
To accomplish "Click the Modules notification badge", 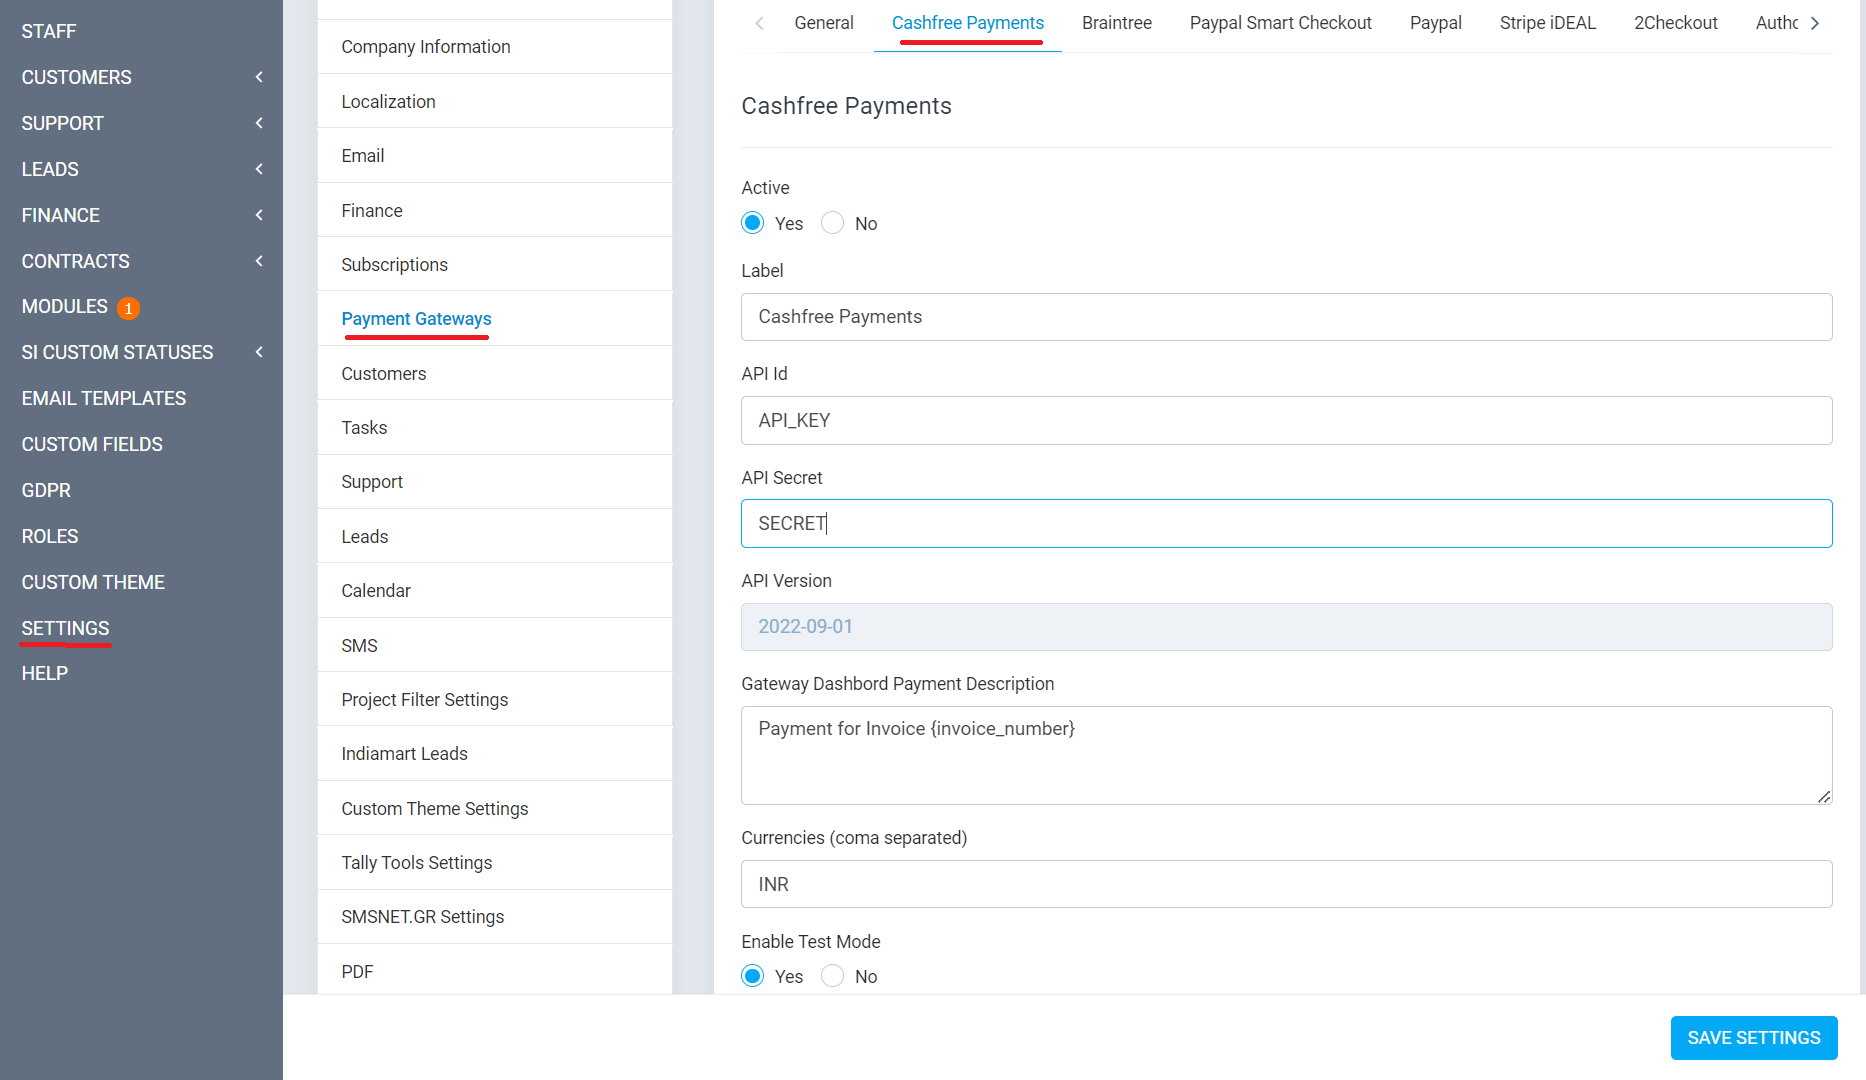I will [x=128, y=308].
